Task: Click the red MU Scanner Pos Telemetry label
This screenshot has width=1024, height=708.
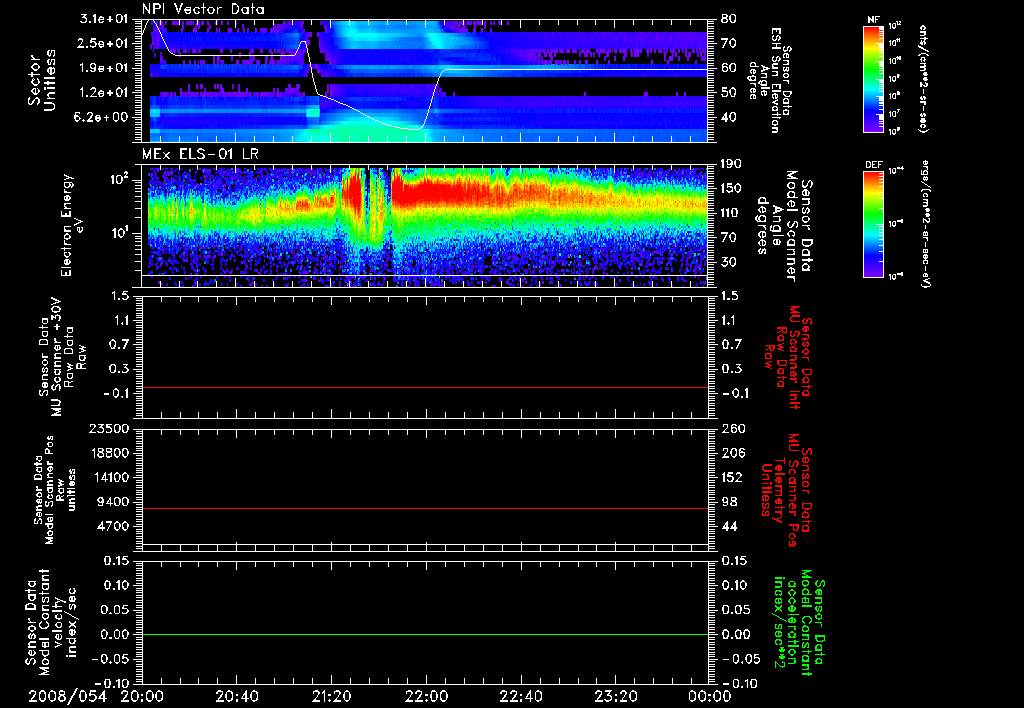Action: [x=786, y=489]
